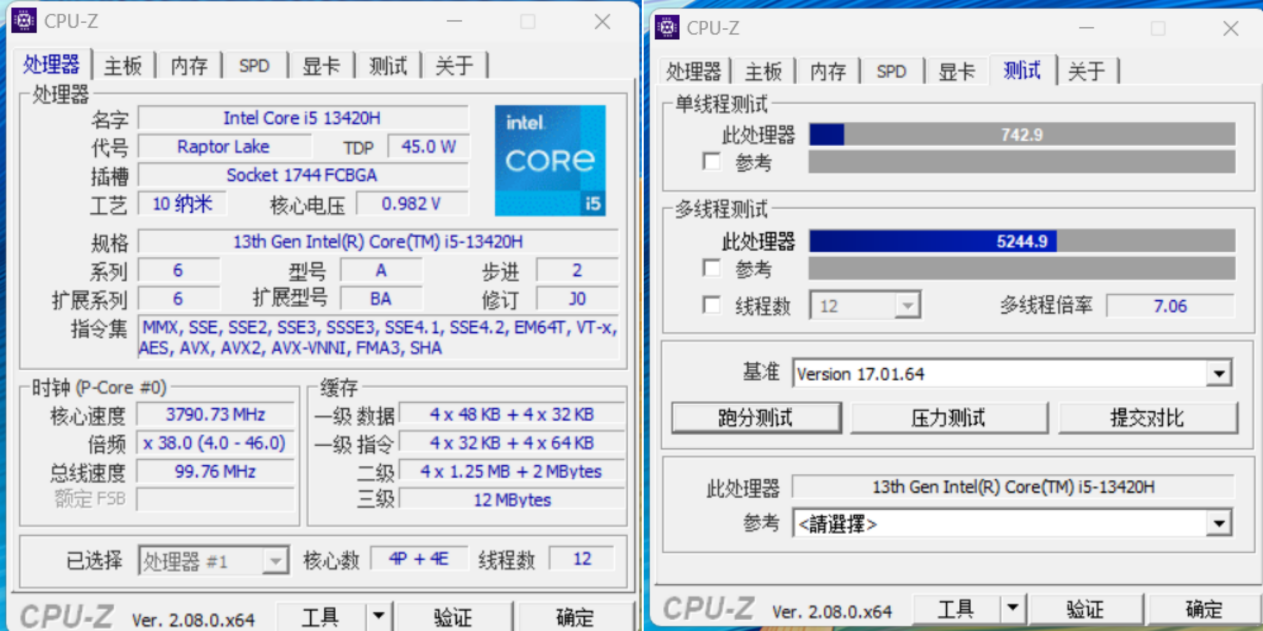Click the Intel Core i5 logo image
This screenshot has width=1263, height=631.
(550, 160)
